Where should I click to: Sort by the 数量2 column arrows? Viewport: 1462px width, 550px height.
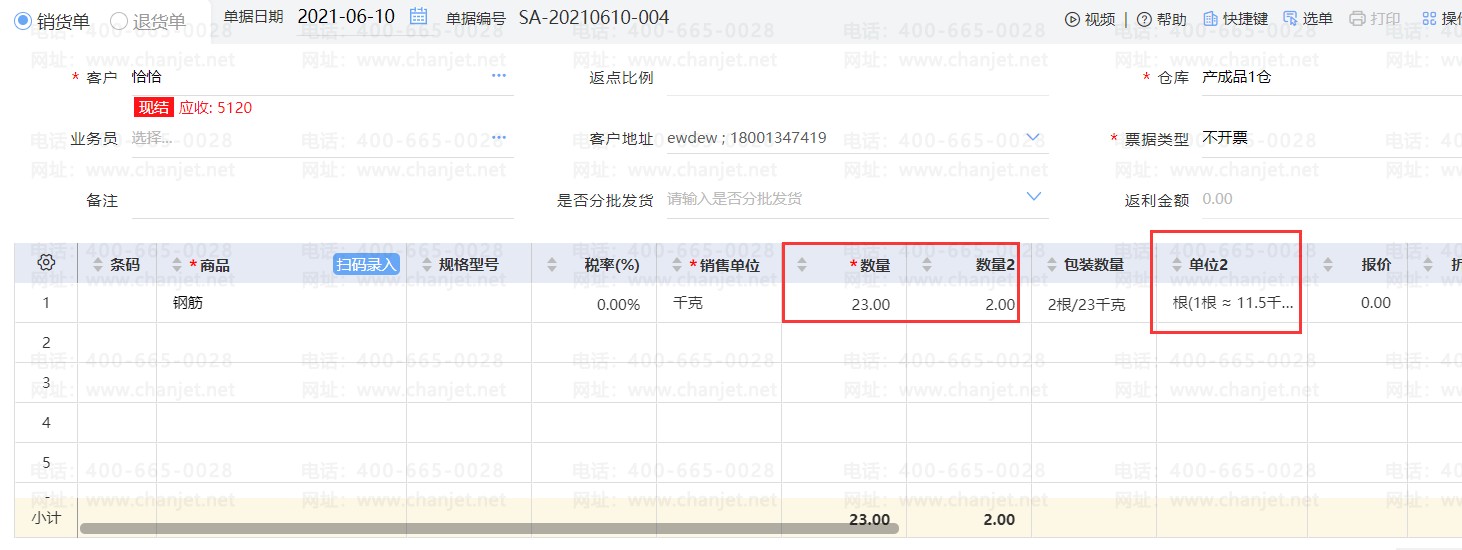pyautogui.click(x=927, y=265)
